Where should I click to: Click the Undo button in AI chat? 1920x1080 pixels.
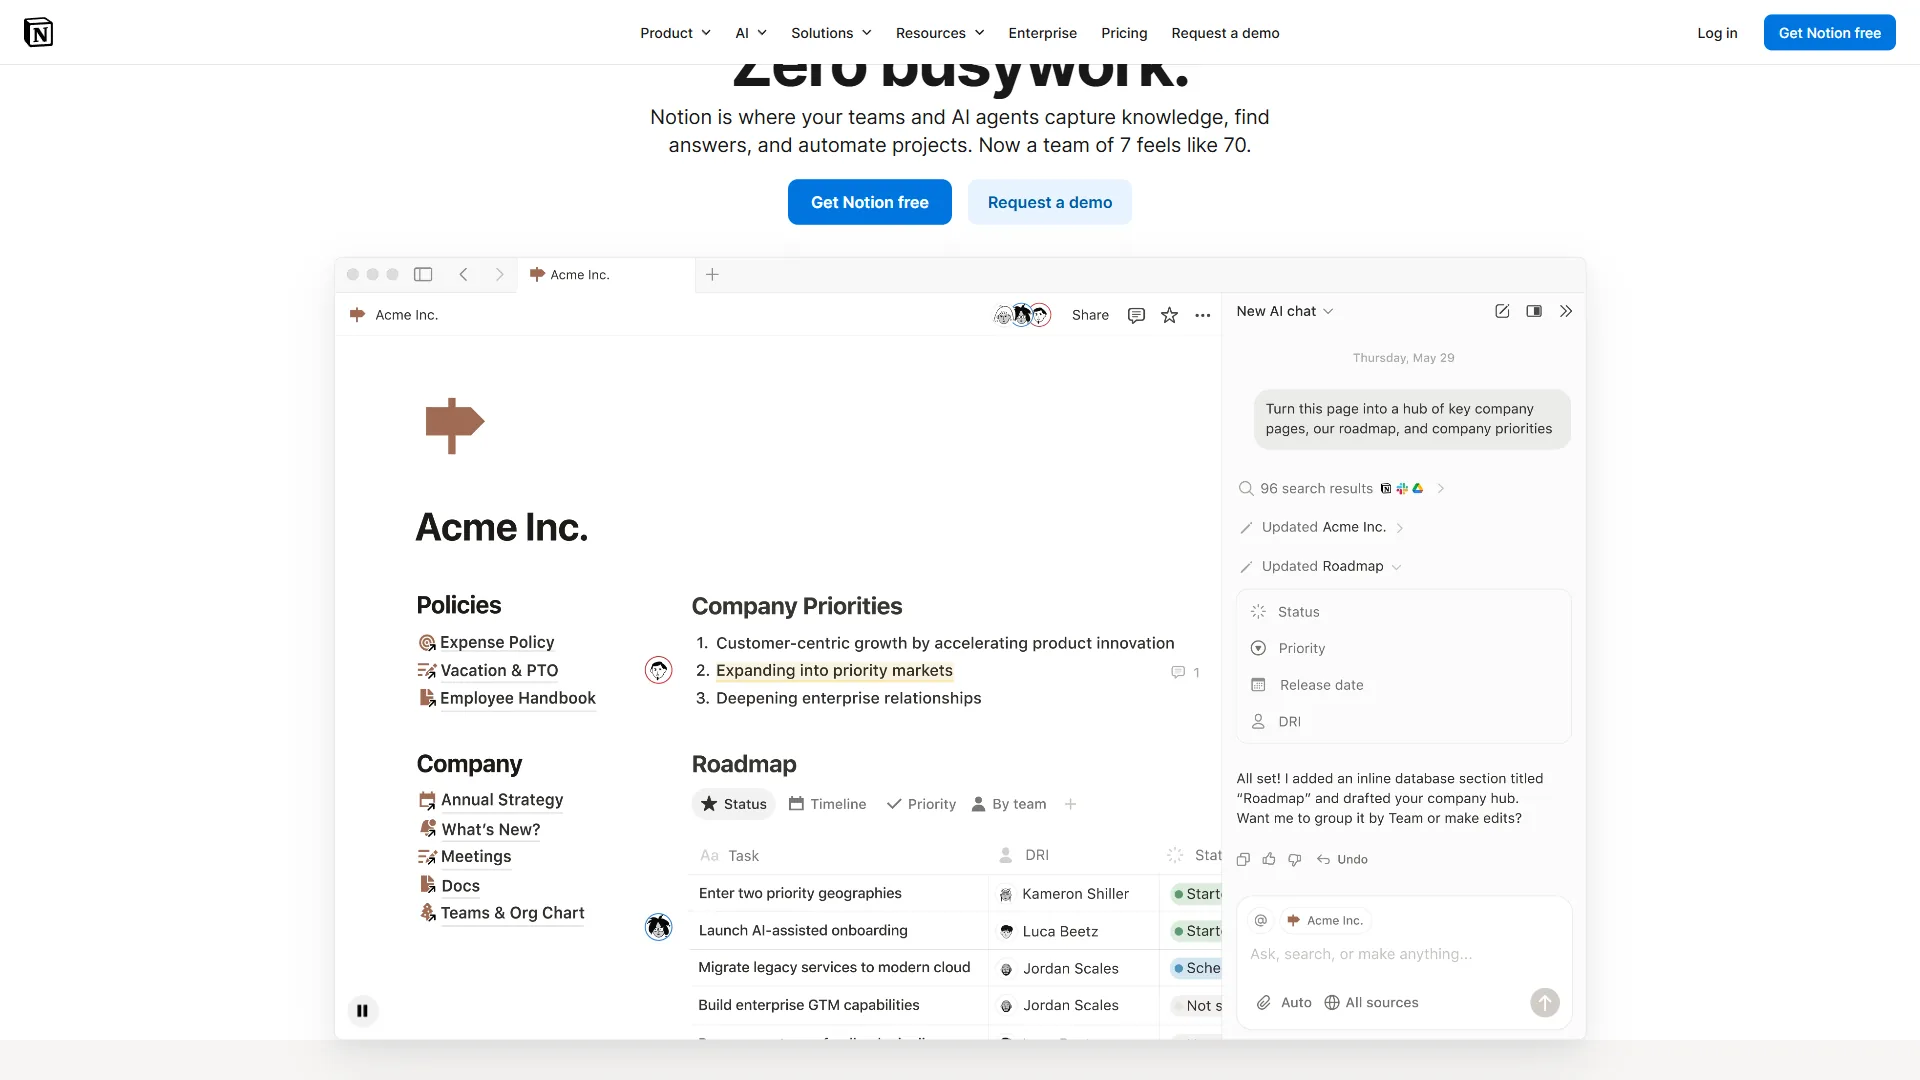click(x=1342, y=859)
